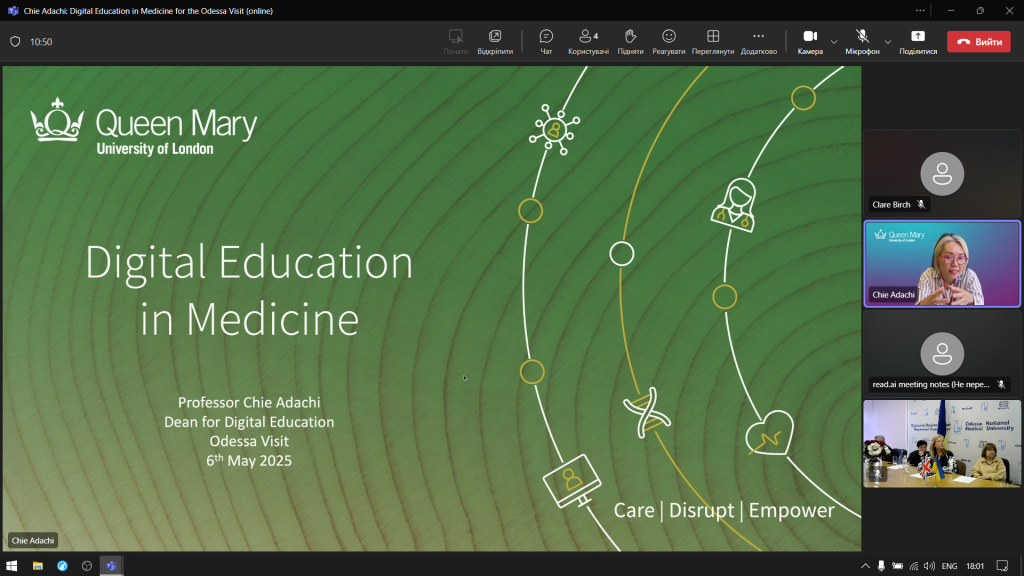
Task: Click the Care | Disrupt | Empower slide text
Action: [x=724, y=510]
